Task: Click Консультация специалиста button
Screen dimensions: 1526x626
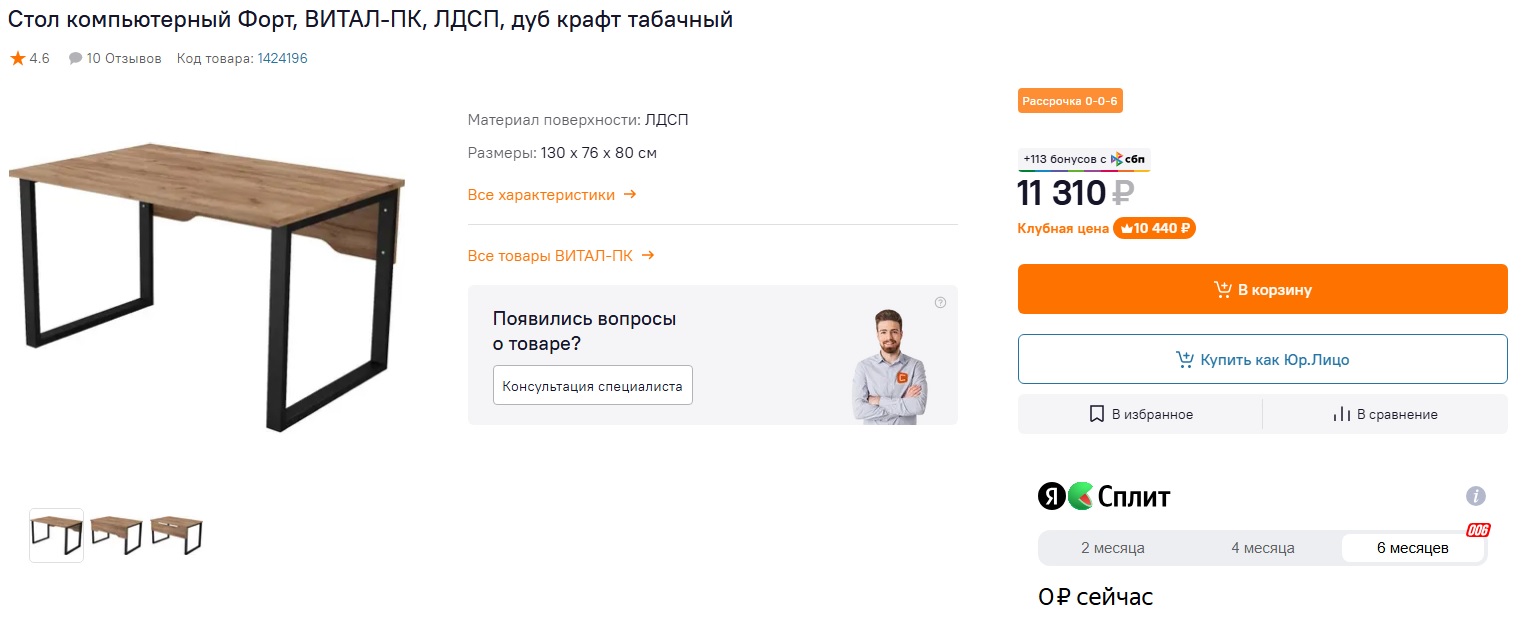Action: [592, 386]
